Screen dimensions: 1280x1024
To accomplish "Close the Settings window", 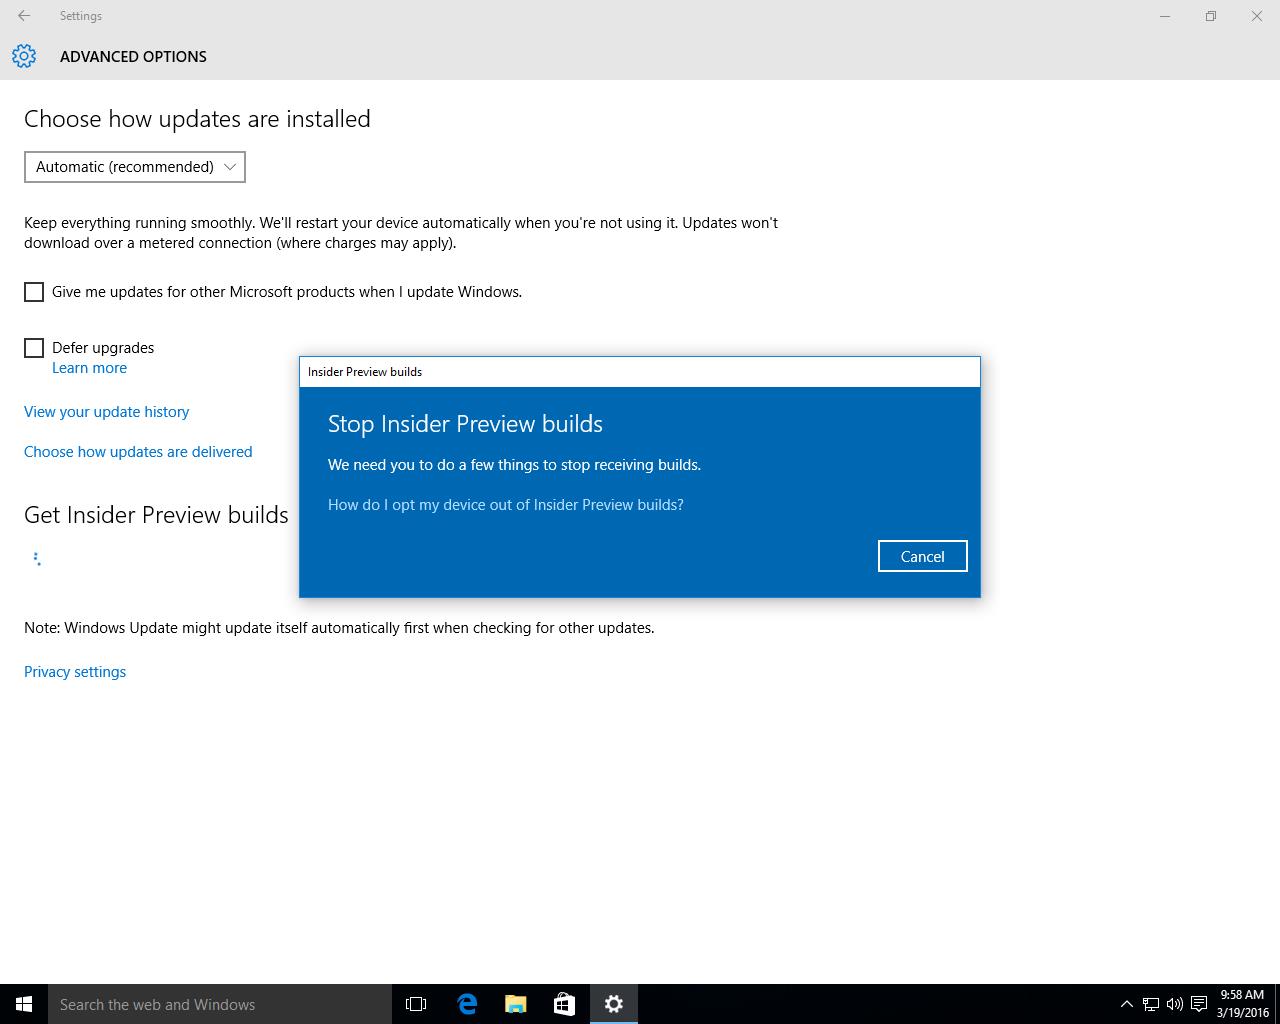I will (x=1257, y=16).
